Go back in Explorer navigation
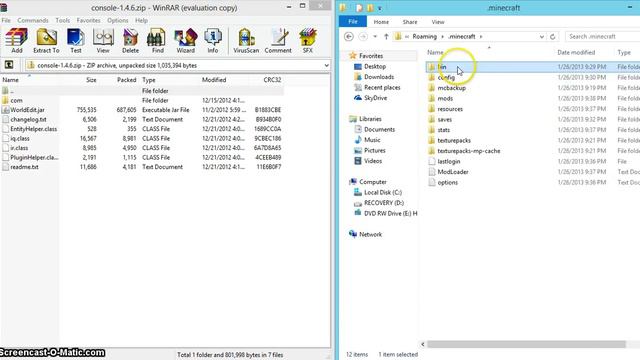This screenshot has width=640, height=360. (x=349, y=36)
